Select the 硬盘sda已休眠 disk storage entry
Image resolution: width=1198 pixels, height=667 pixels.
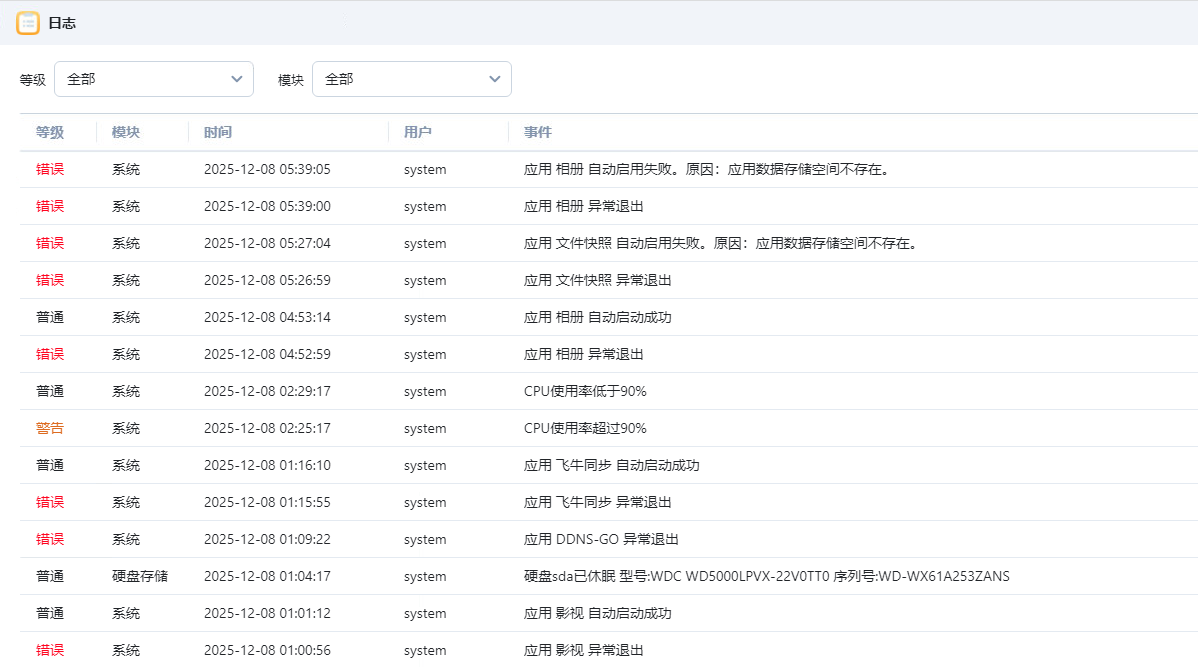pos(766,576)
